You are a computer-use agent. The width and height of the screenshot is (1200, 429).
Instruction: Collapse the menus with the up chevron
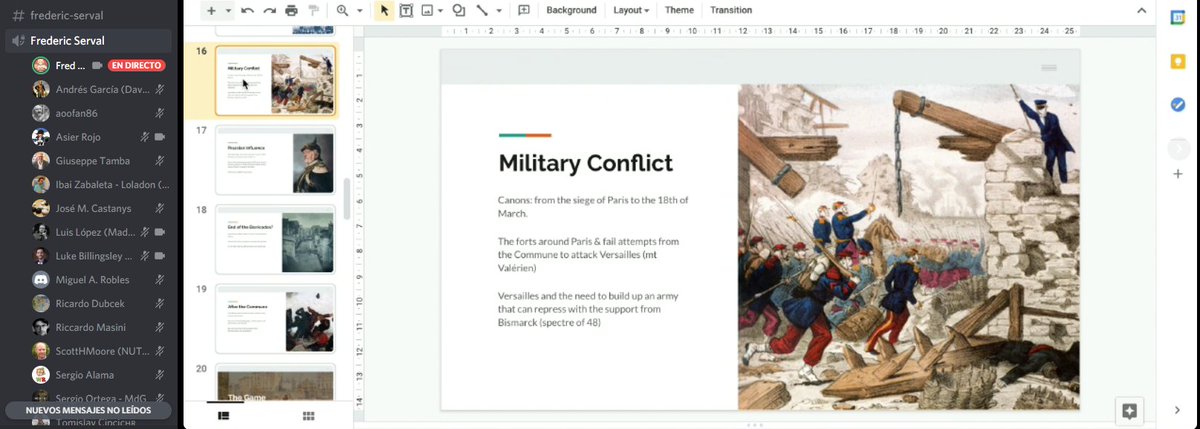pyautogui.click(x=1142, y=10)
